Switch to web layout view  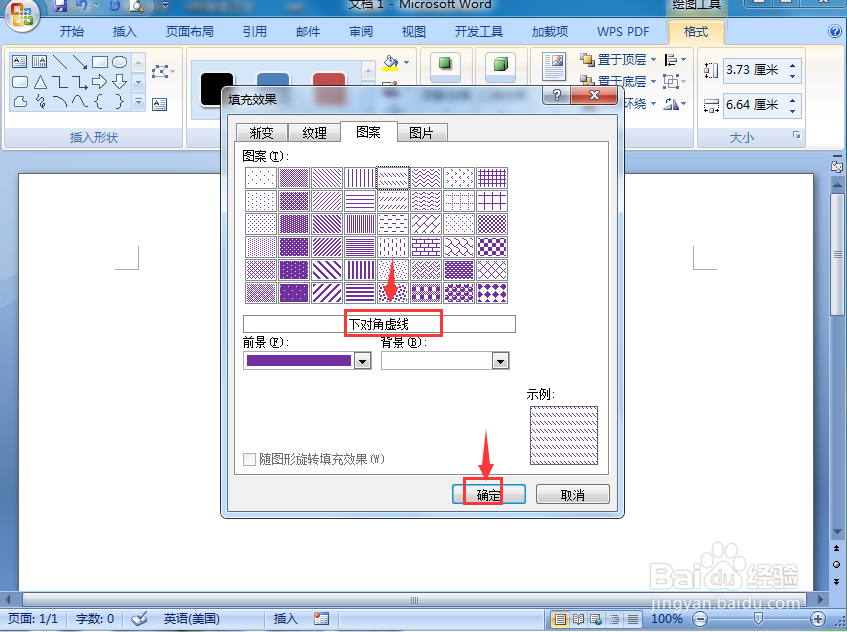click(596, 619)
